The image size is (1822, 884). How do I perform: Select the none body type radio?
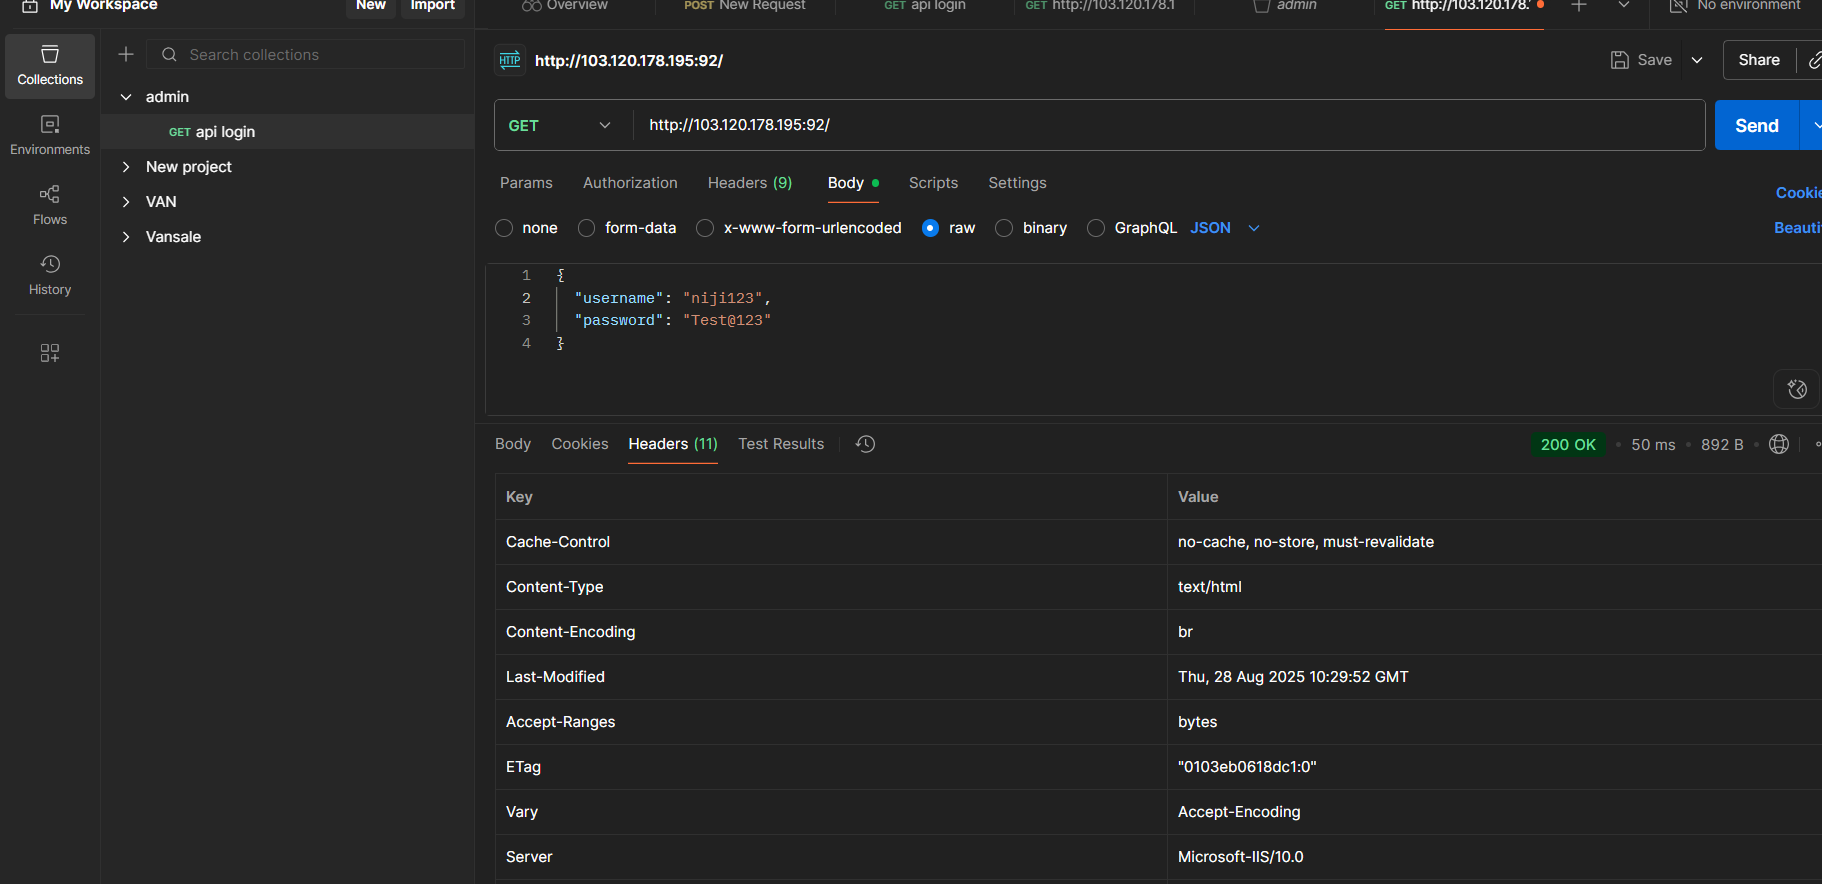pos(505,228)
